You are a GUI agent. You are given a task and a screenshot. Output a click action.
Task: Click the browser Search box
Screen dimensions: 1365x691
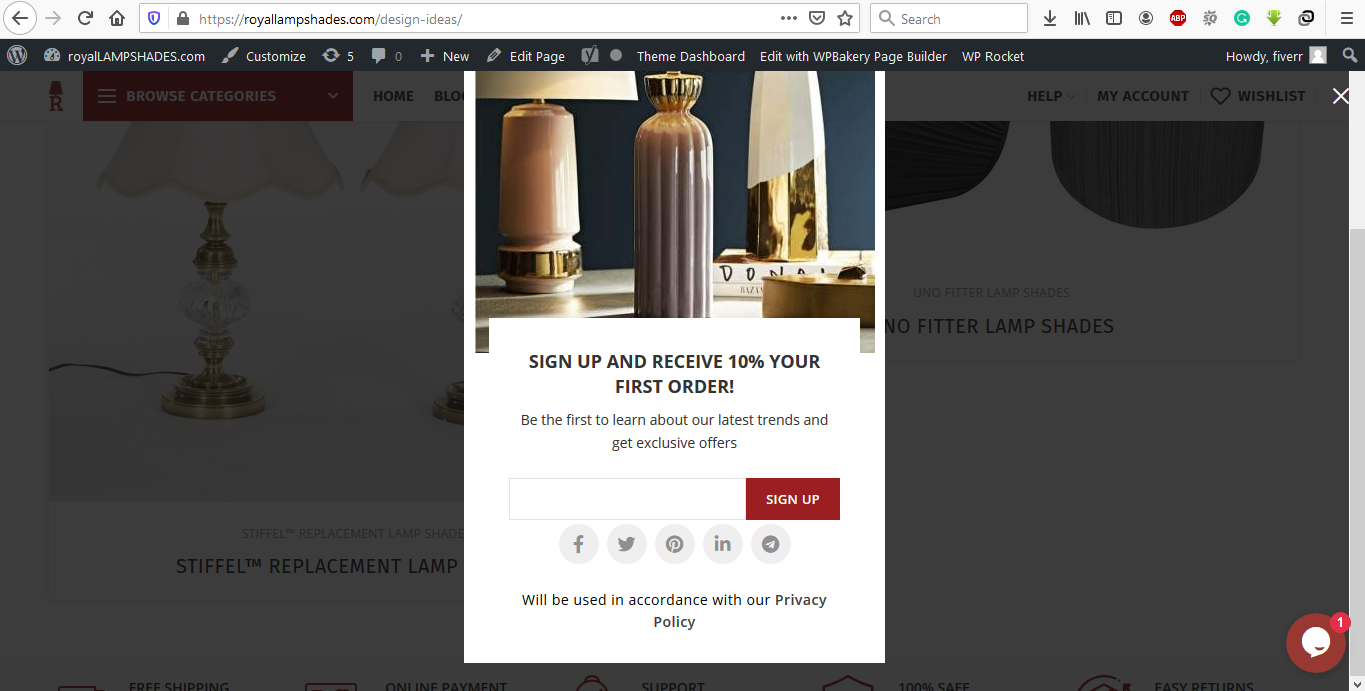[950, 18]
